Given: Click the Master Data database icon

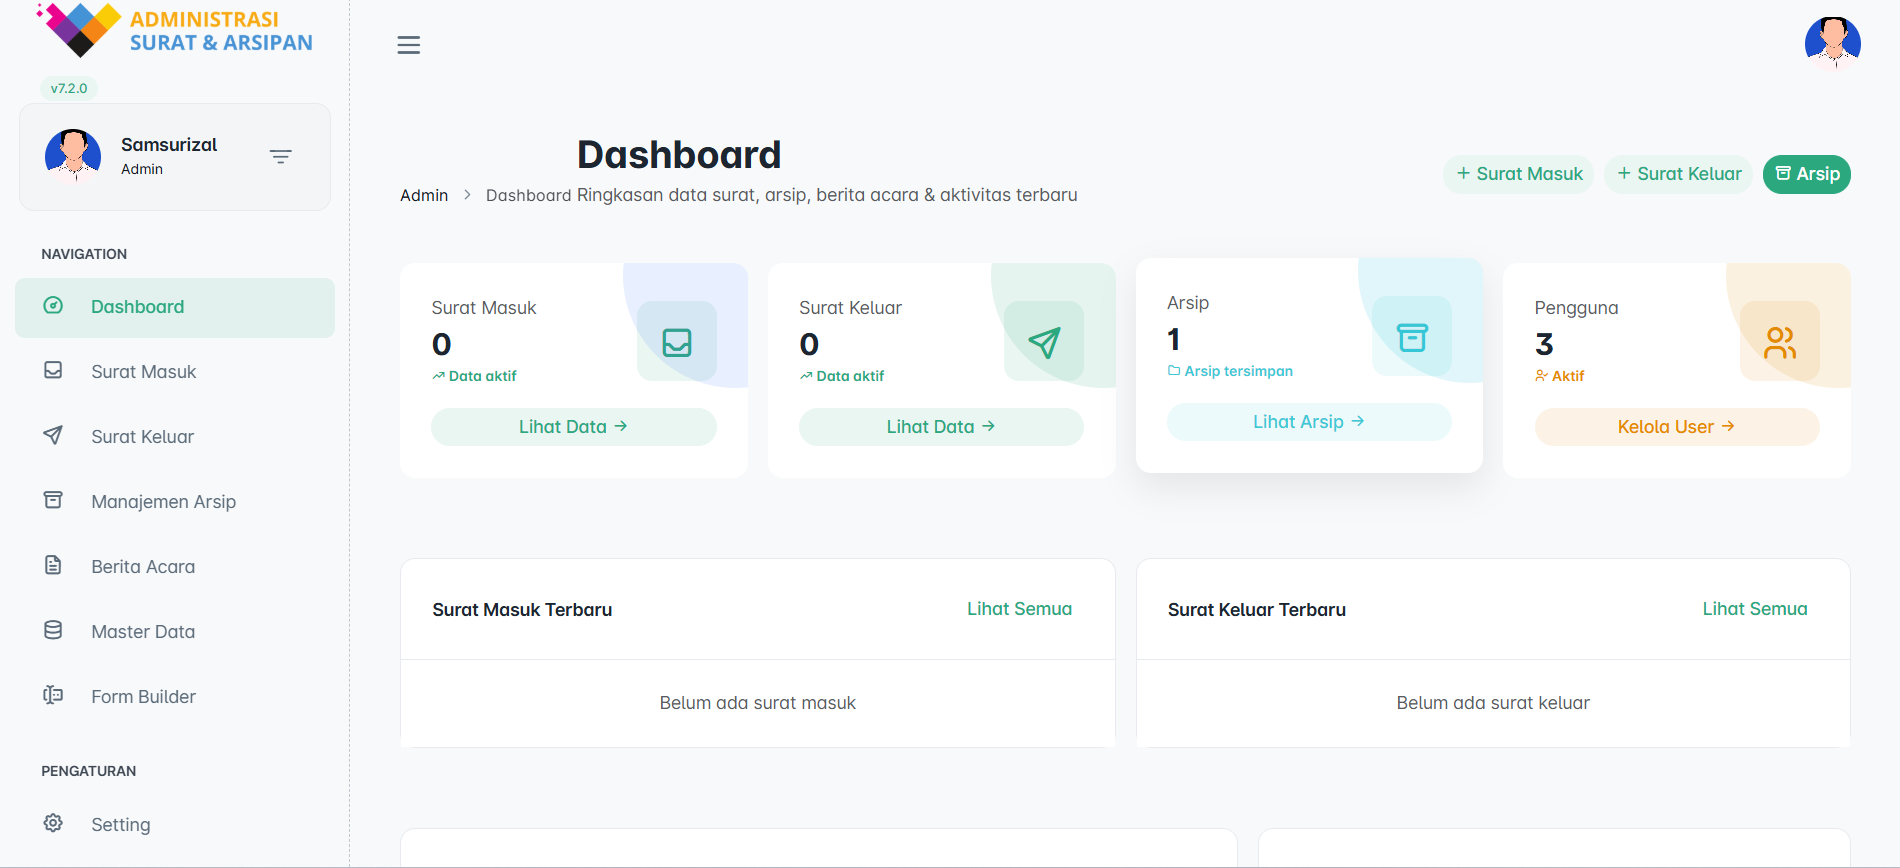Looking at the screenshot, I should [x=53, y=630].
